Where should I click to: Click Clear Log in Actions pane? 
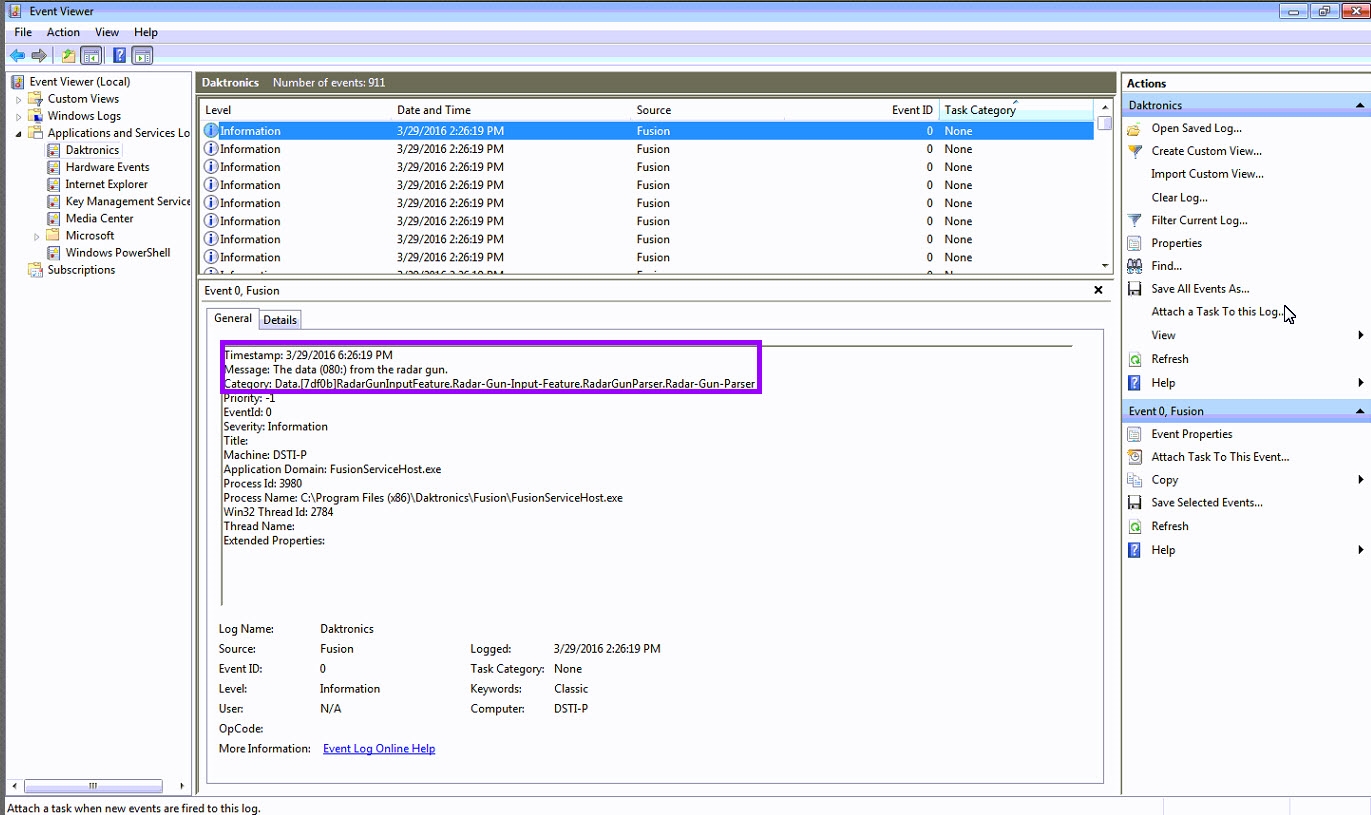click(1179, 197)
